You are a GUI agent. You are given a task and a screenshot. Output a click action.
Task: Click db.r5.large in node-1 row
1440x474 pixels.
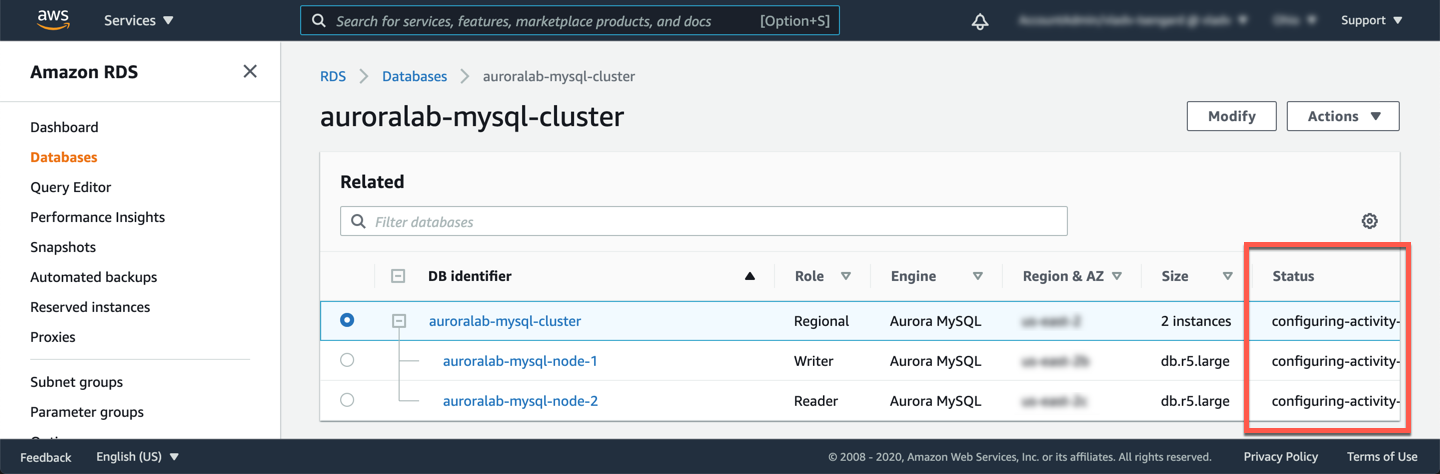pyautogui.click(x=1195, y=361)
